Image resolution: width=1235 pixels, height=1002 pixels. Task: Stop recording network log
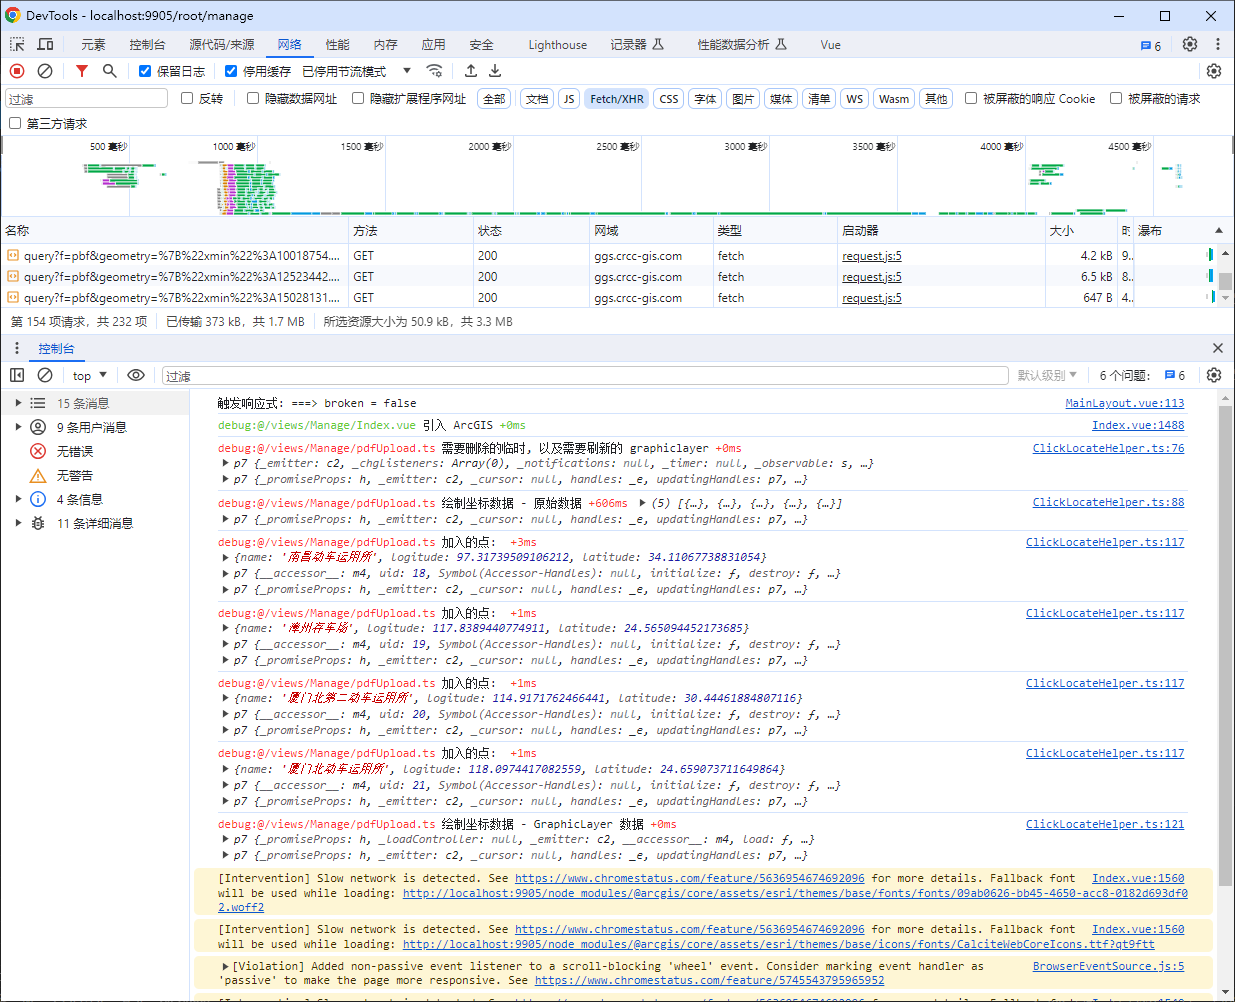pos(17,71)
